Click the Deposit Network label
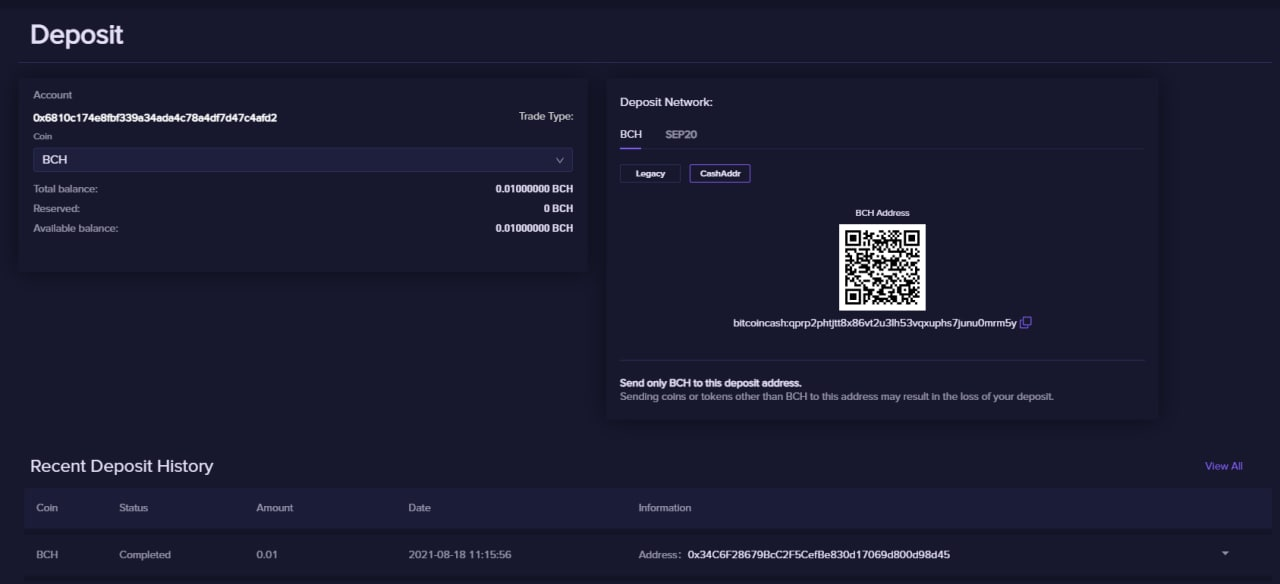 click(x=666, y=102)
